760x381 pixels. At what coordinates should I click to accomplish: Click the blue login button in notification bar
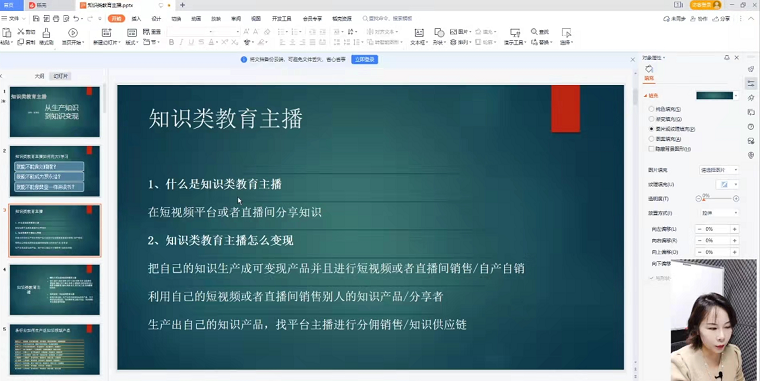coord(365,59)
